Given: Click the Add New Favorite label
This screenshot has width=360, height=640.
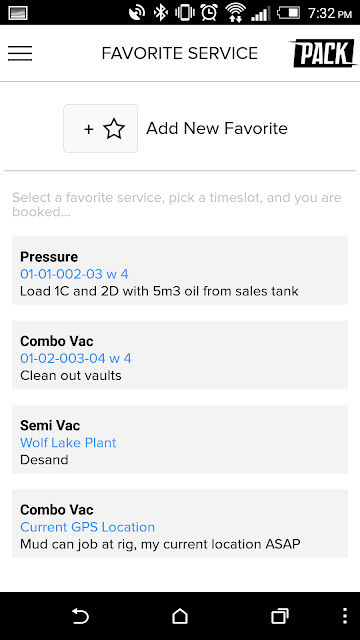Looking at the screenshot, I should pyautogui.click(x=217, y=129).
